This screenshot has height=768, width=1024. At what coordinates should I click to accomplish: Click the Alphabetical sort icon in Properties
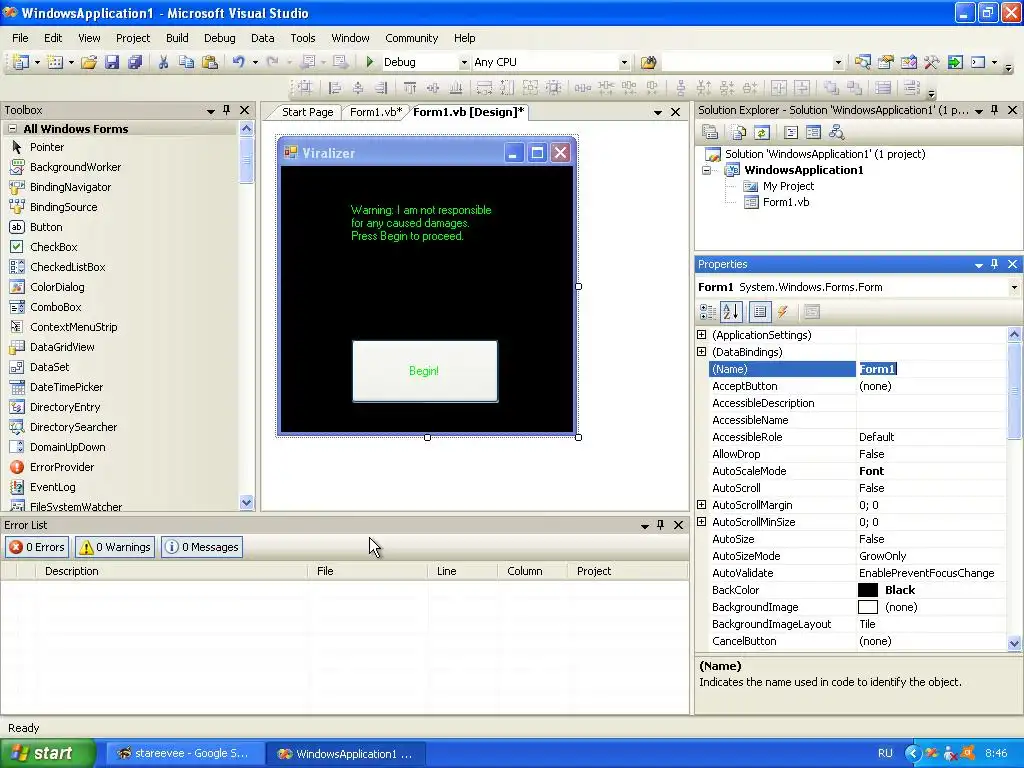(731, 312)
